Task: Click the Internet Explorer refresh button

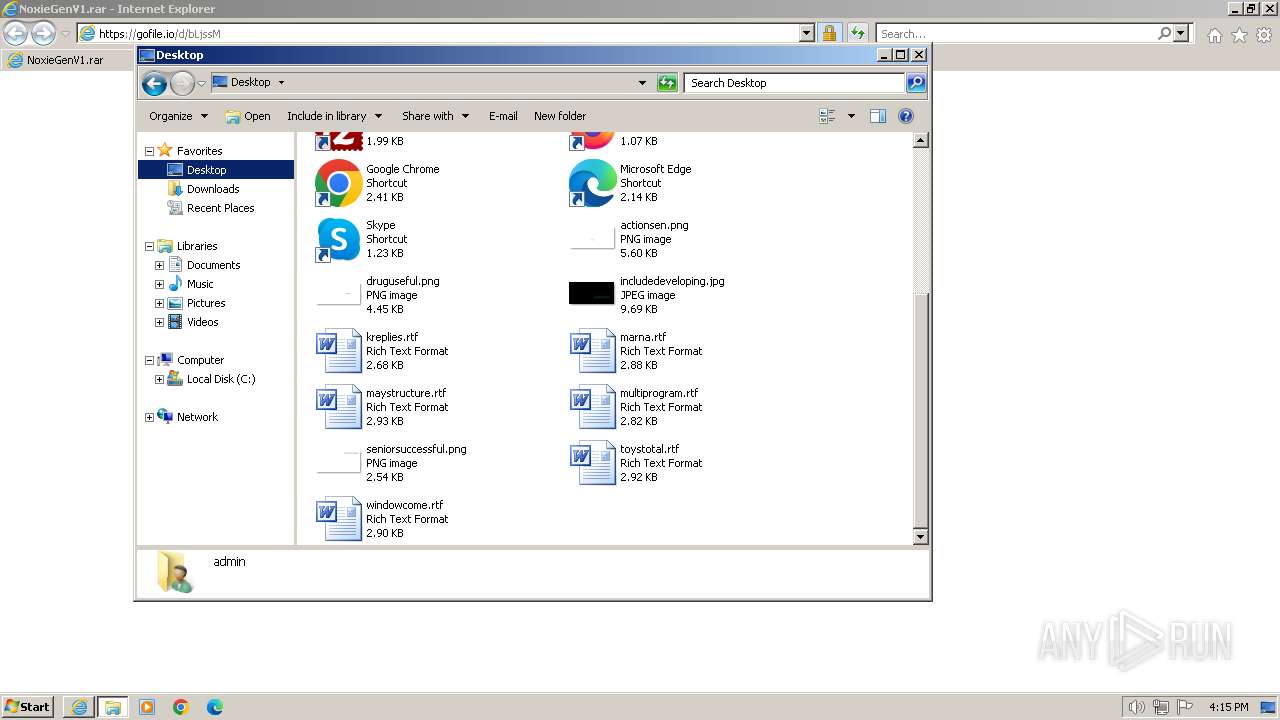Action: pyautogui.click(x=857, y=33)
